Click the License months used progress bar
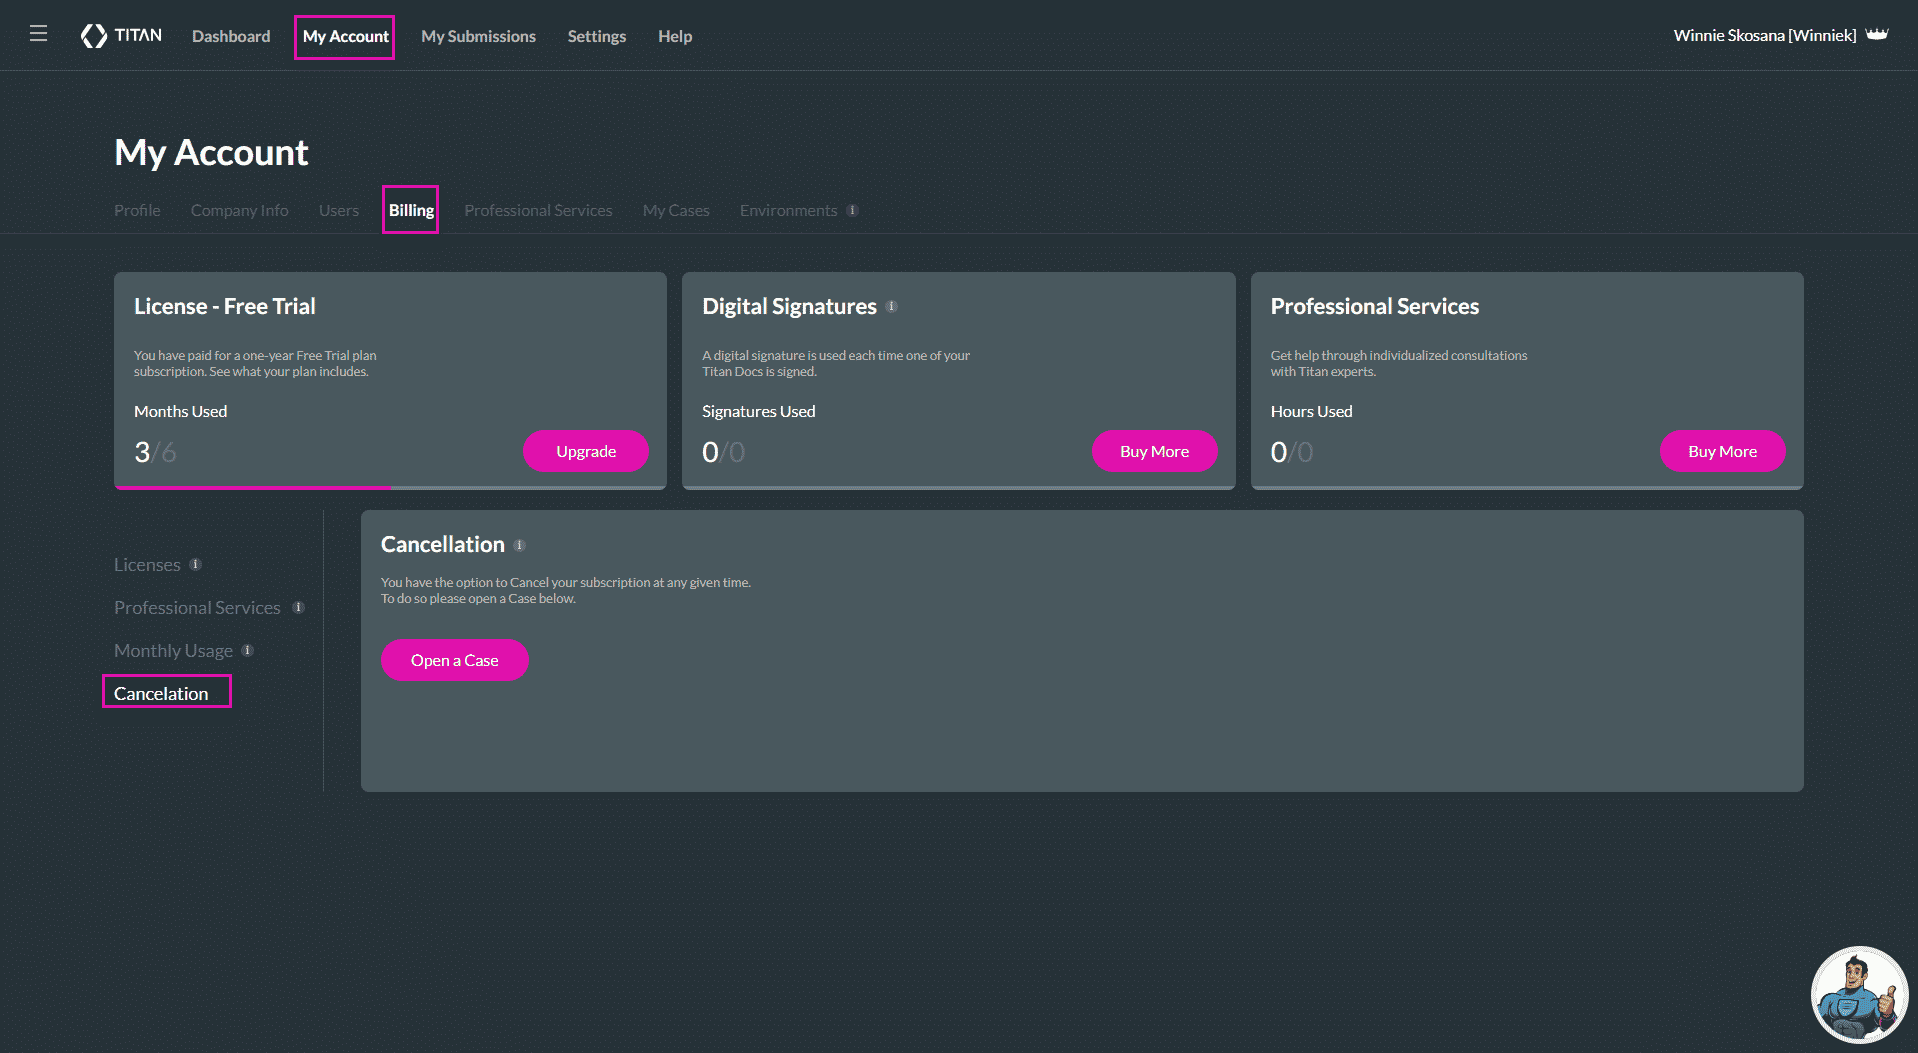The width and height of the screenshot is (1918, 1053). tap(390, 487)
